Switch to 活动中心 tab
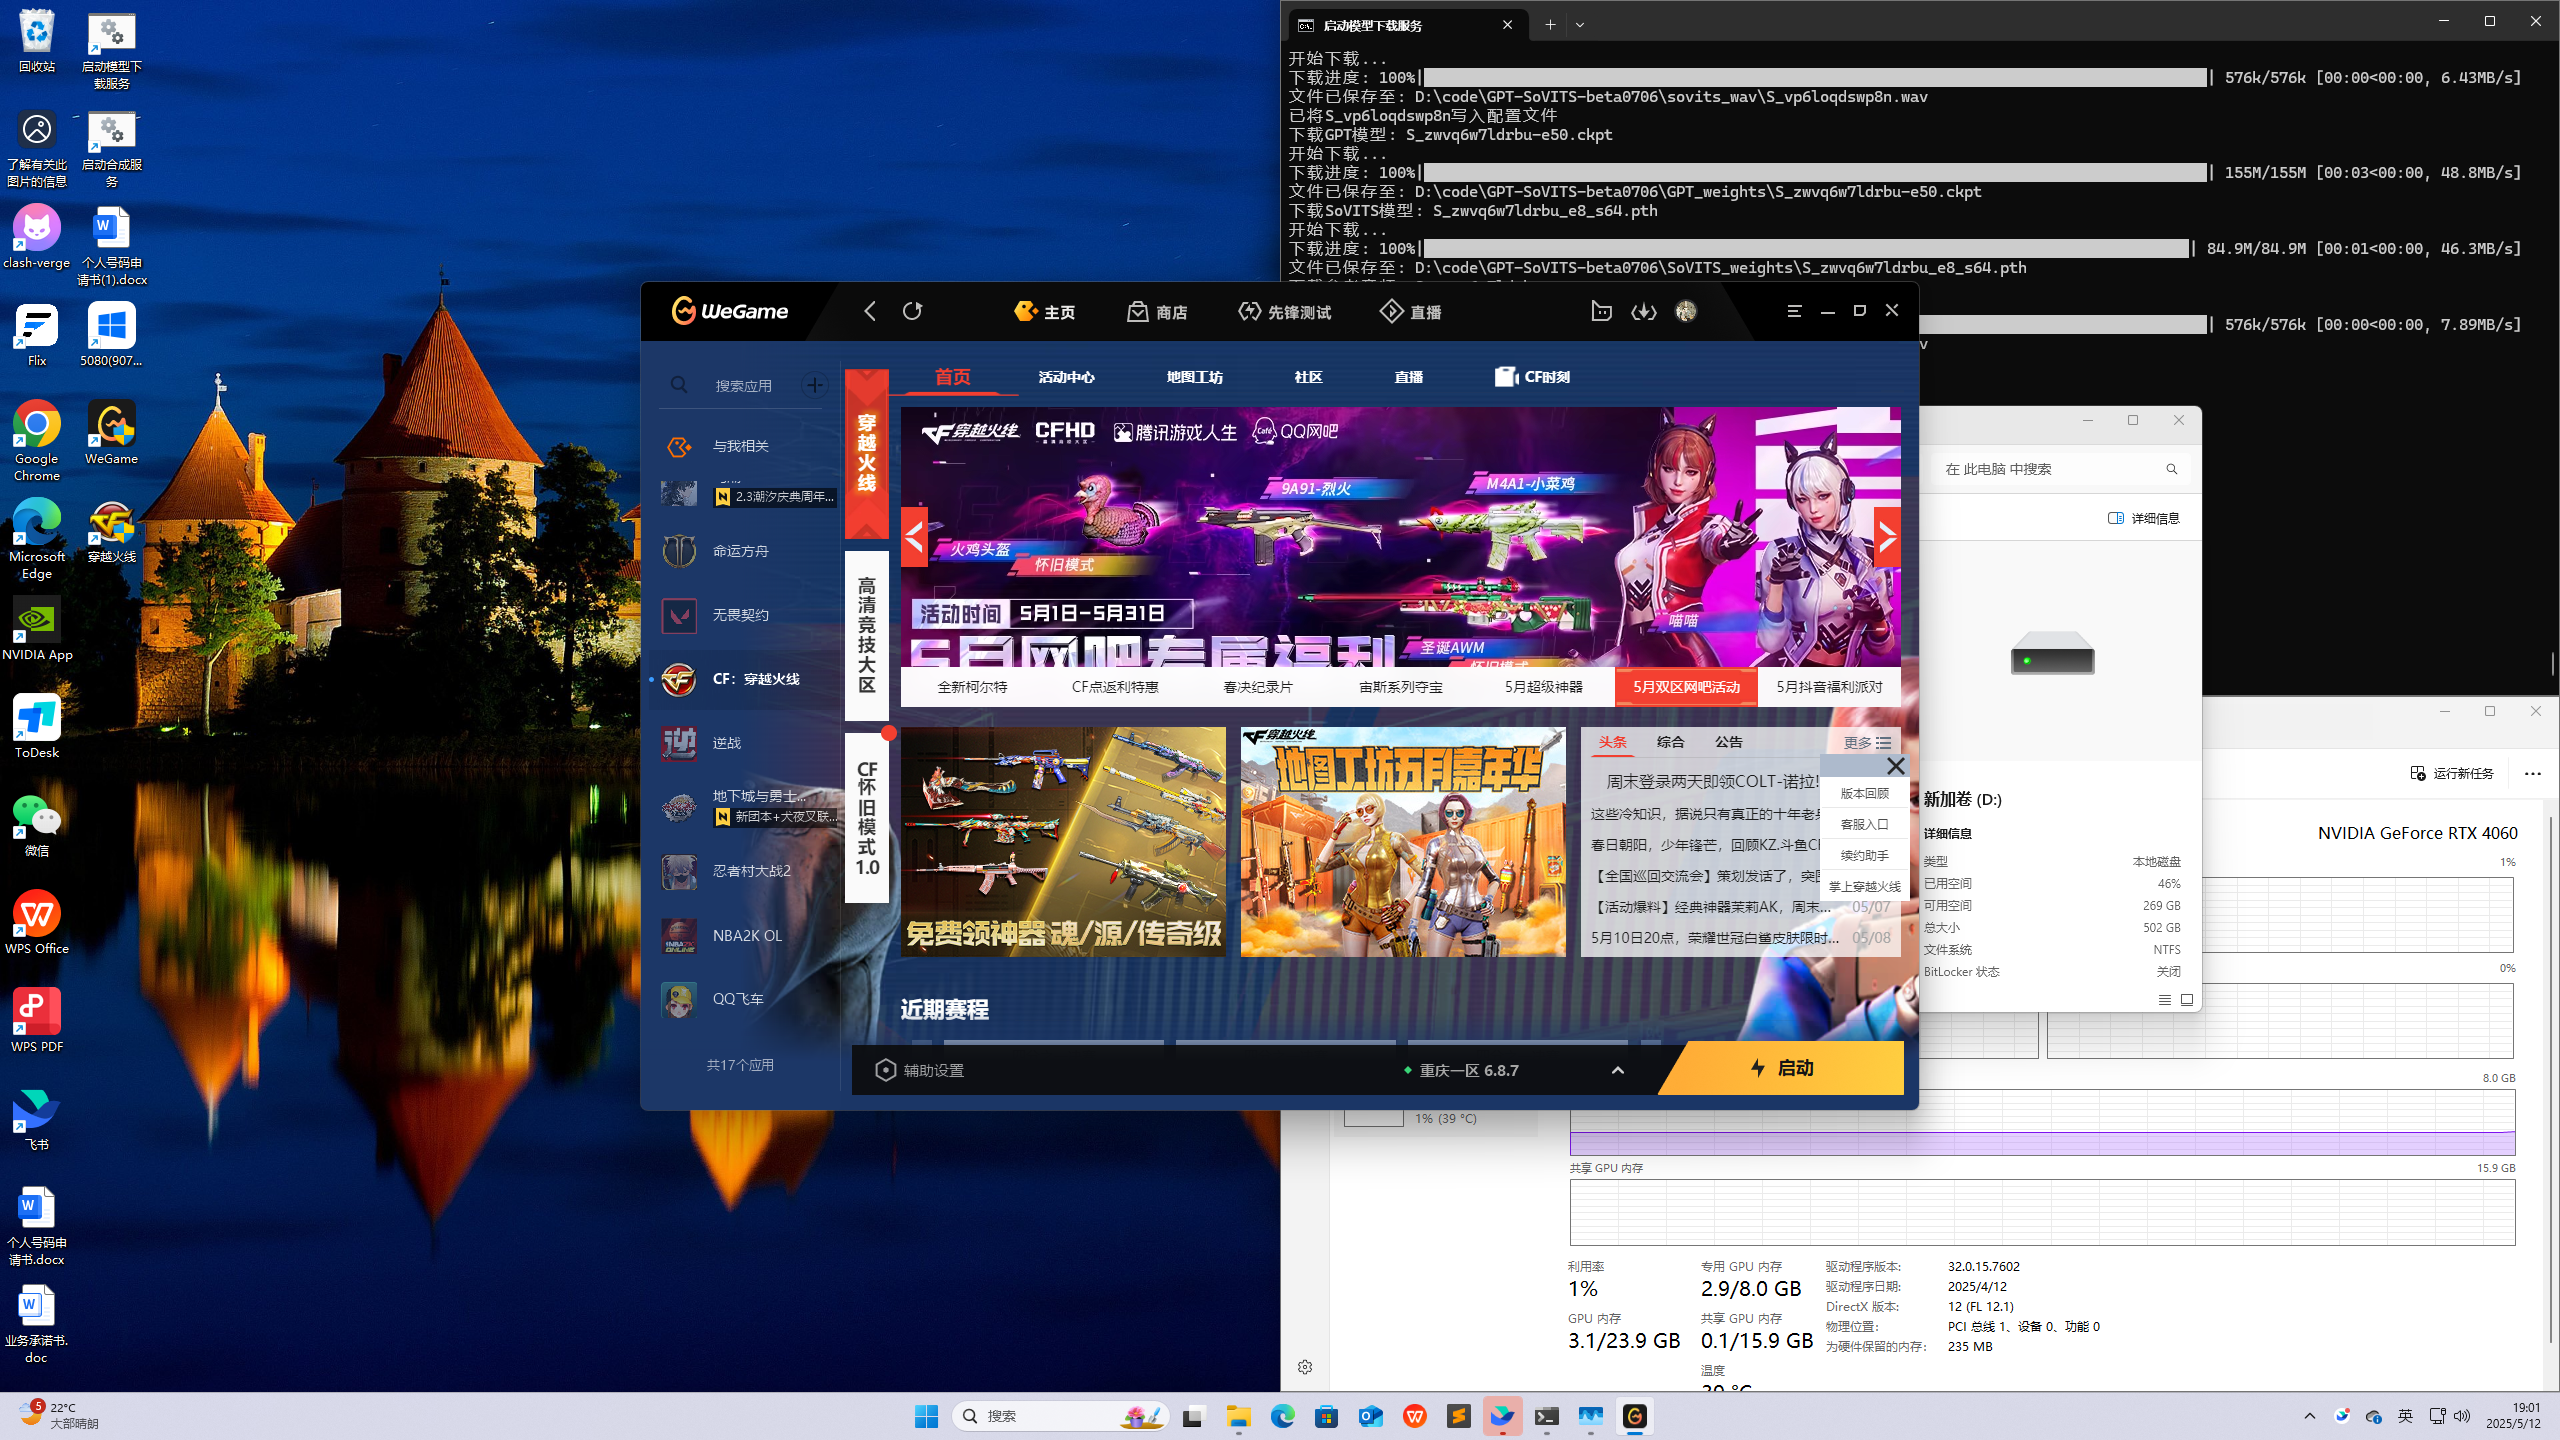The image size is (2560, 1440). (1066, 377)
